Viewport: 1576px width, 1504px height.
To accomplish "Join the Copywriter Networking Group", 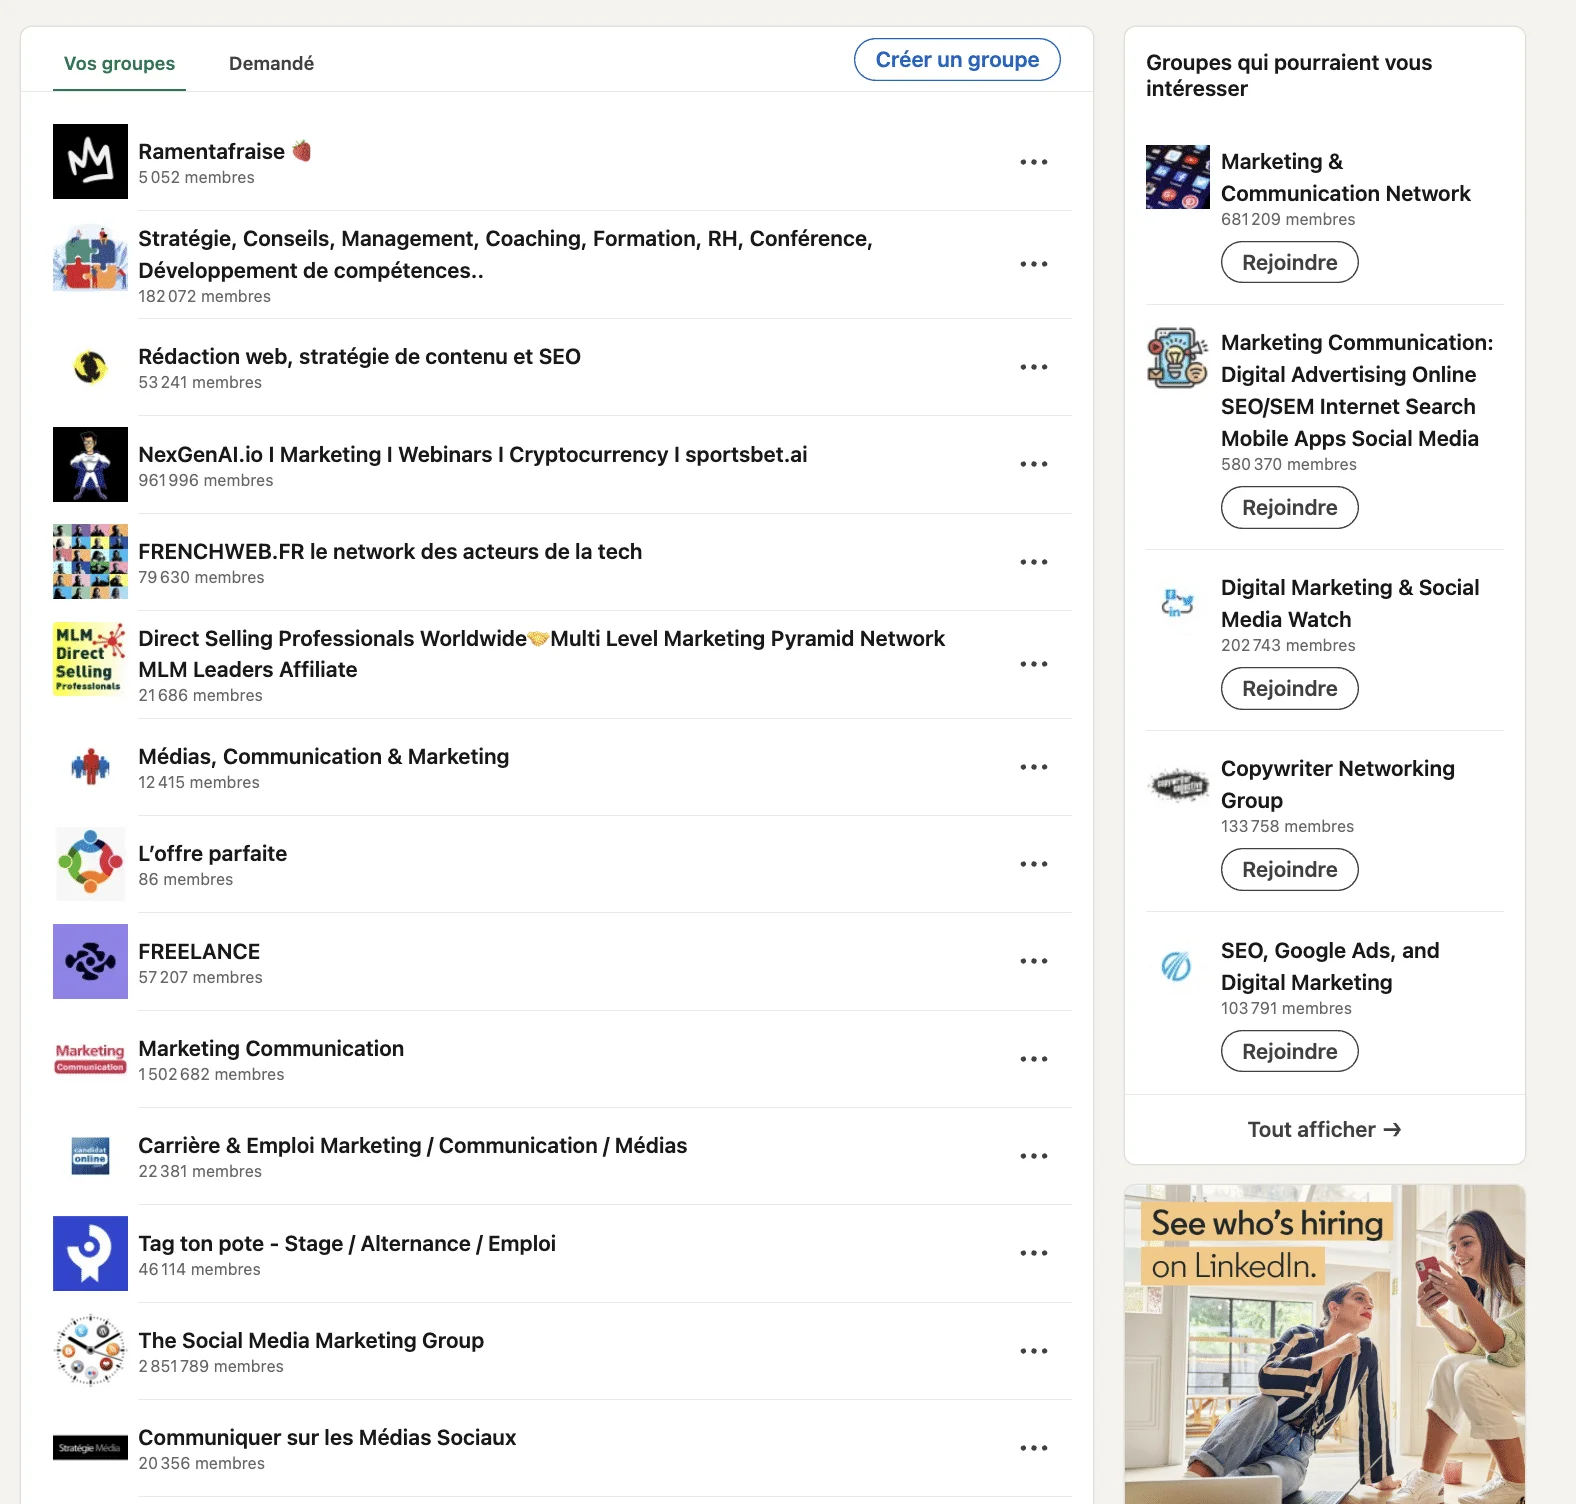I will tap(1289, 869).
